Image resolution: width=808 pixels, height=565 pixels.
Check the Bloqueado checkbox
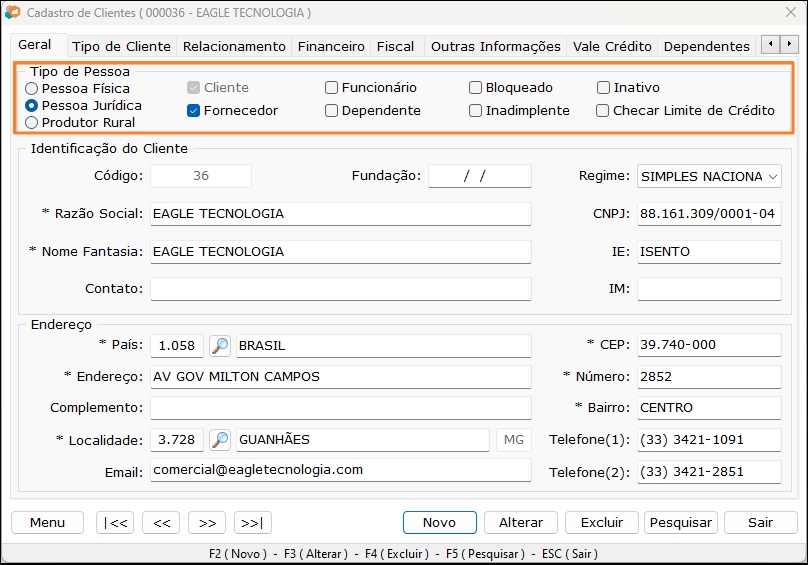pos(475,88)
